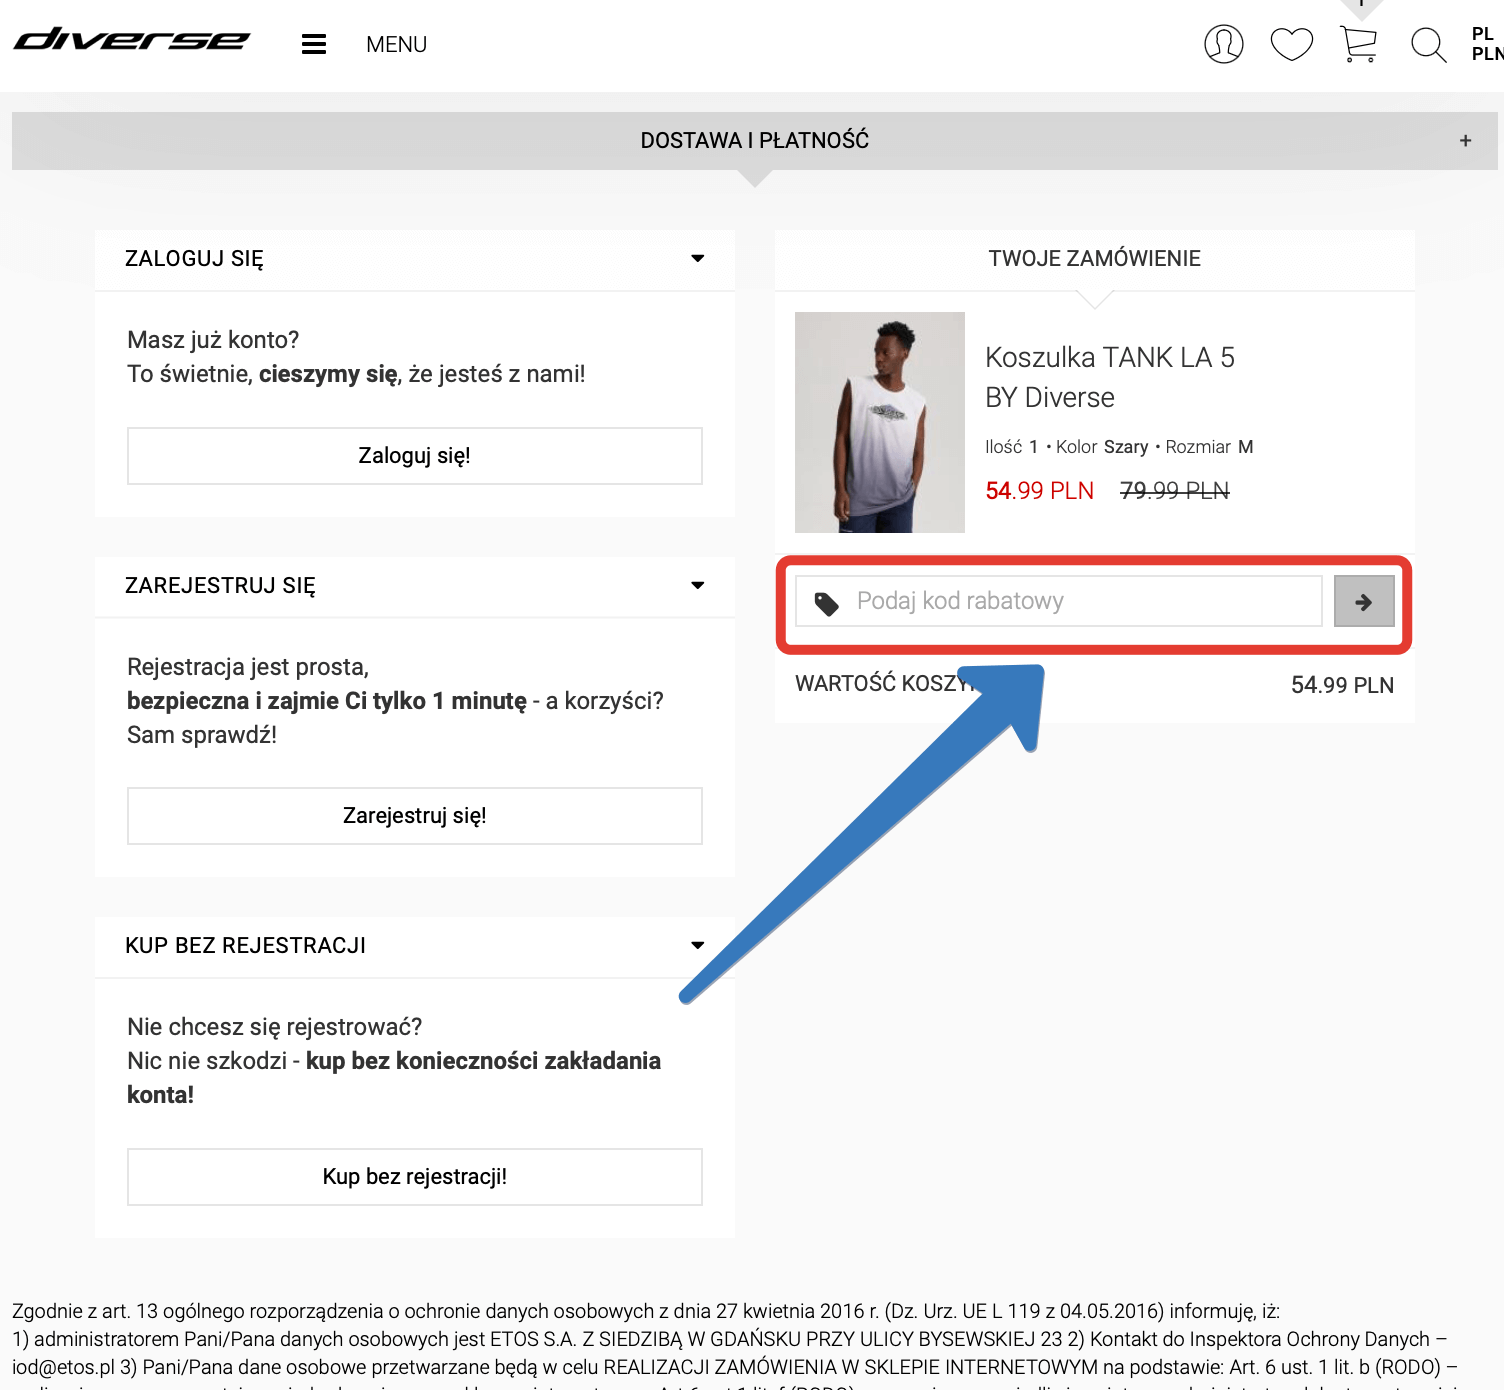This screenshot has height=1390, width=1504.
Task: Open the hamburger menu icon
Action: (x=314, y=44)
